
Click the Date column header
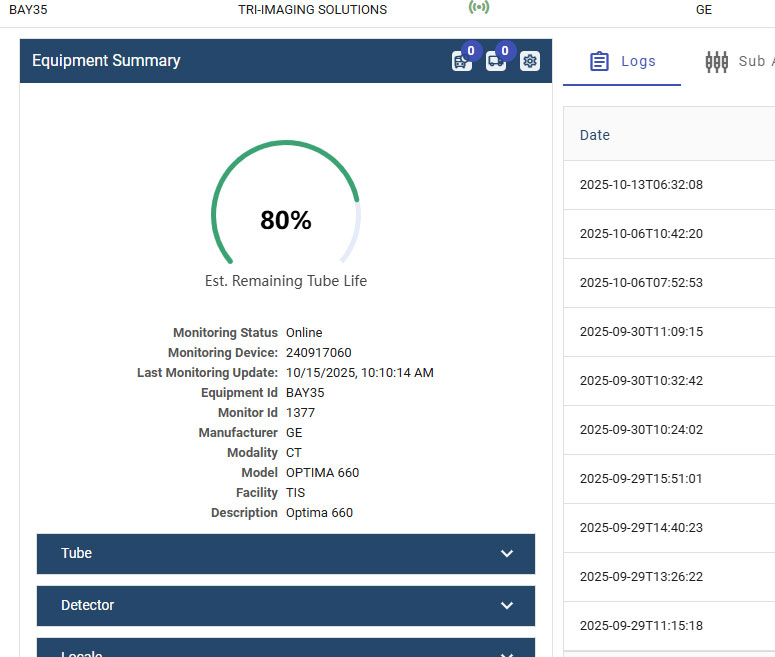pyautogui.click(x=595, y=135)
